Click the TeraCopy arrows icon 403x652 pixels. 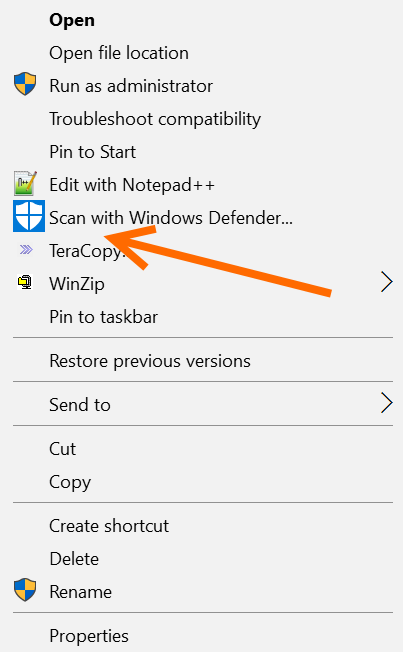coord(26,249)
